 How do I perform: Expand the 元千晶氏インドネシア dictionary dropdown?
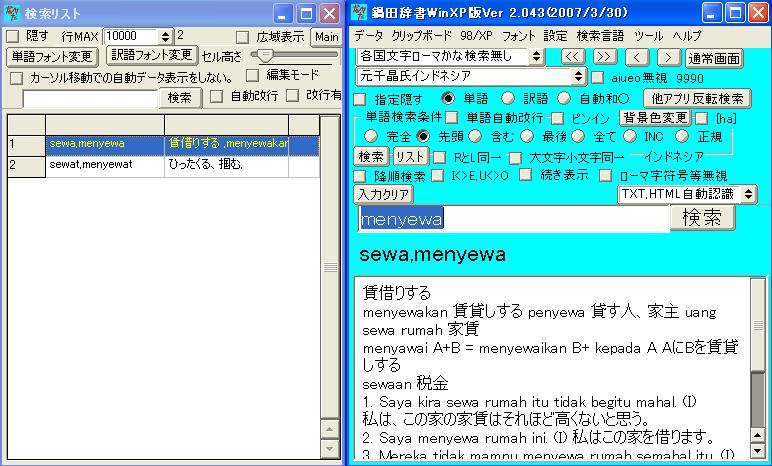579,77
